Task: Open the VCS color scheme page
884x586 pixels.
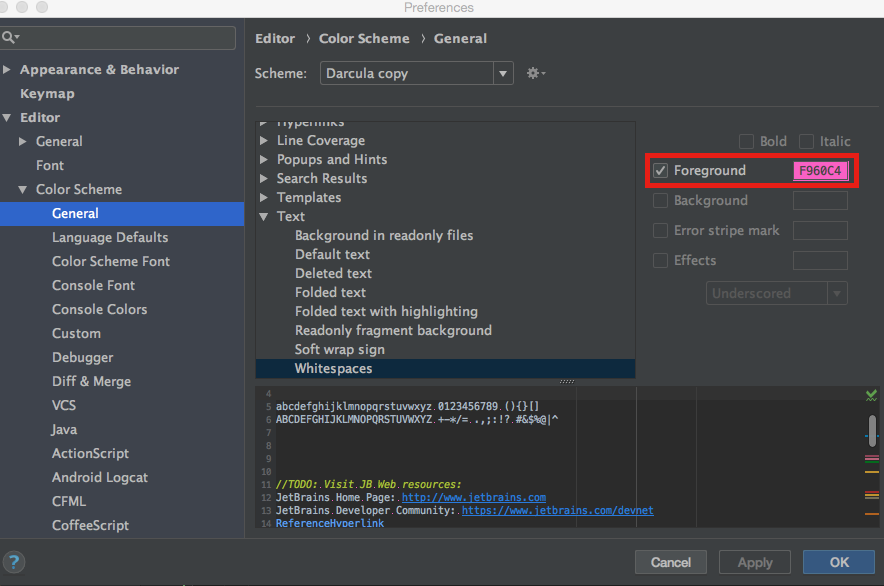Action: [64, 406]
